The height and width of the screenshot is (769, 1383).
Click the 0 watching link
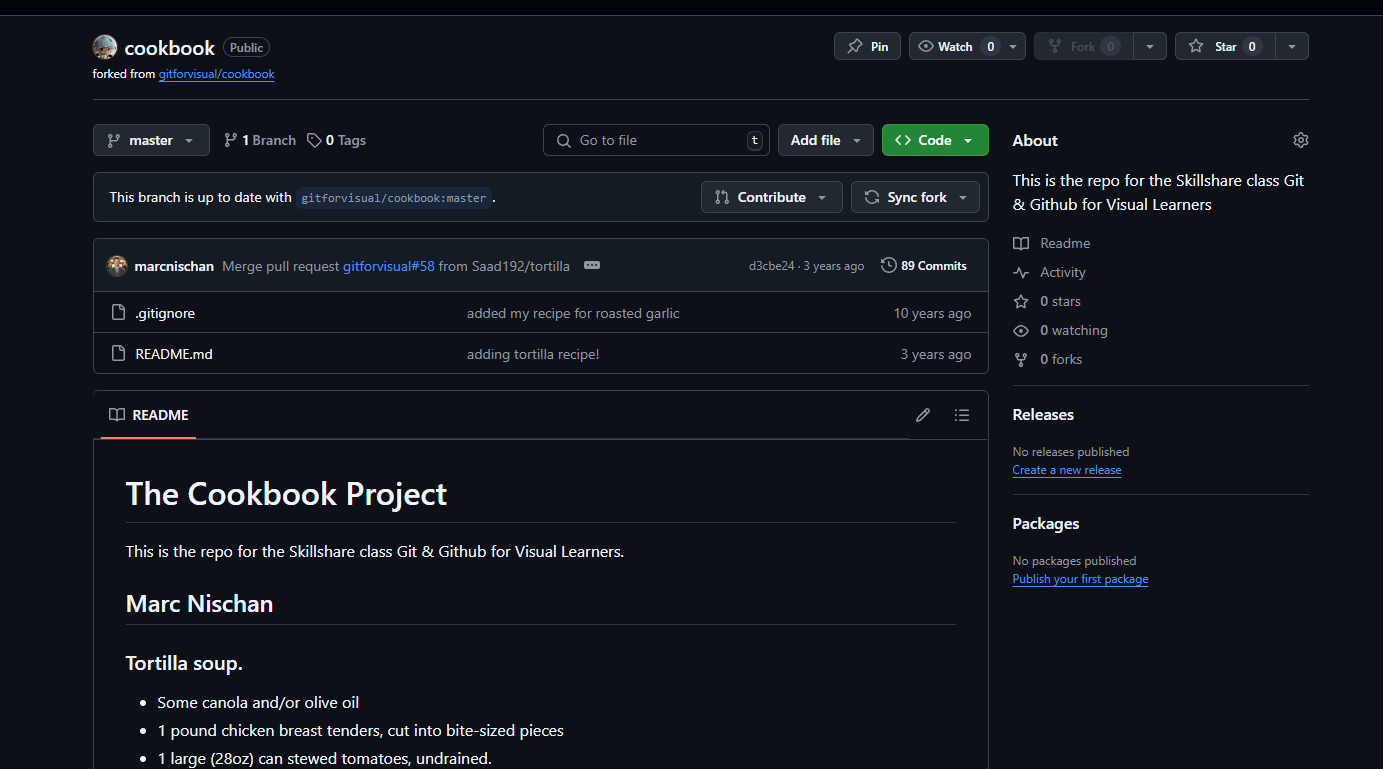[1061, 330]
